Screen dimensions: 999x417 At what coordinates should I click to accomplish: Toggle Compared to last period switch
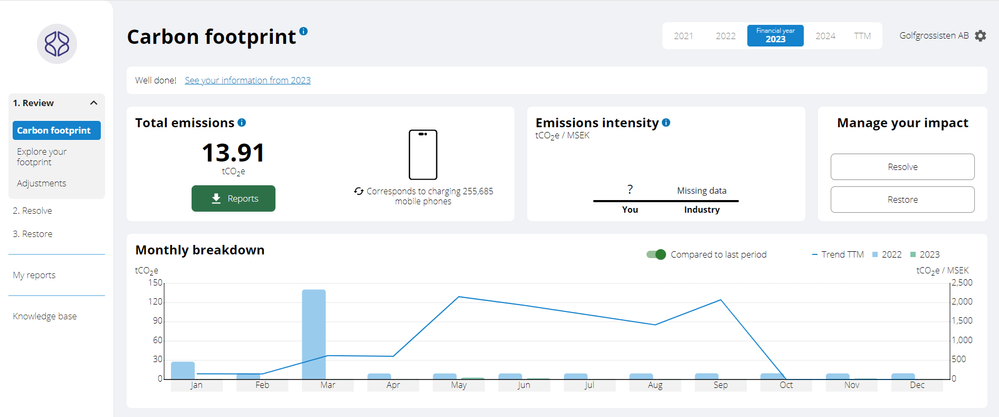pyautogui.click(x=656, y=254)
